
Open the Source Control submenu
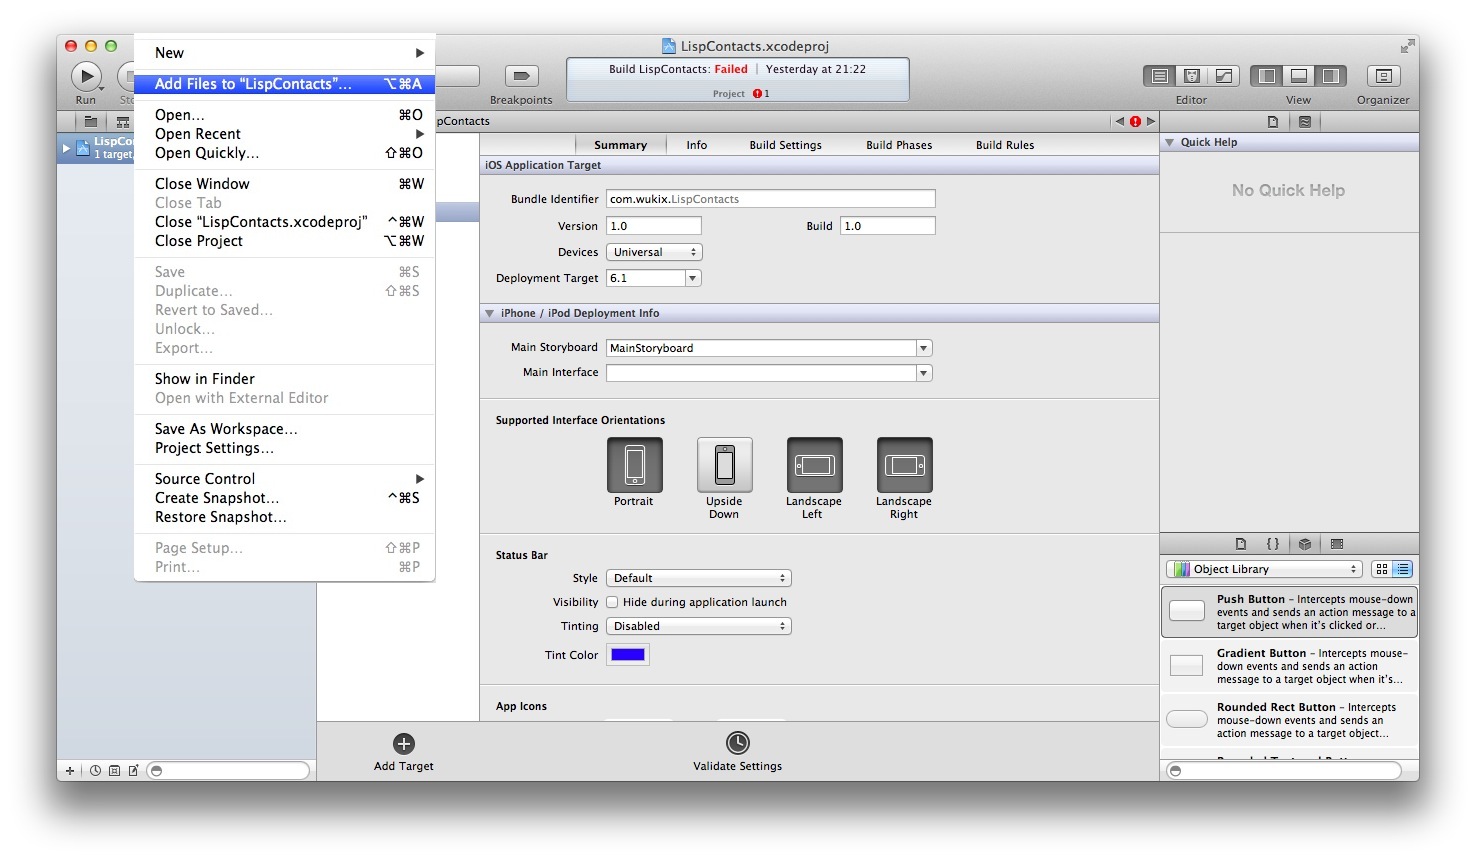[285, 479]
